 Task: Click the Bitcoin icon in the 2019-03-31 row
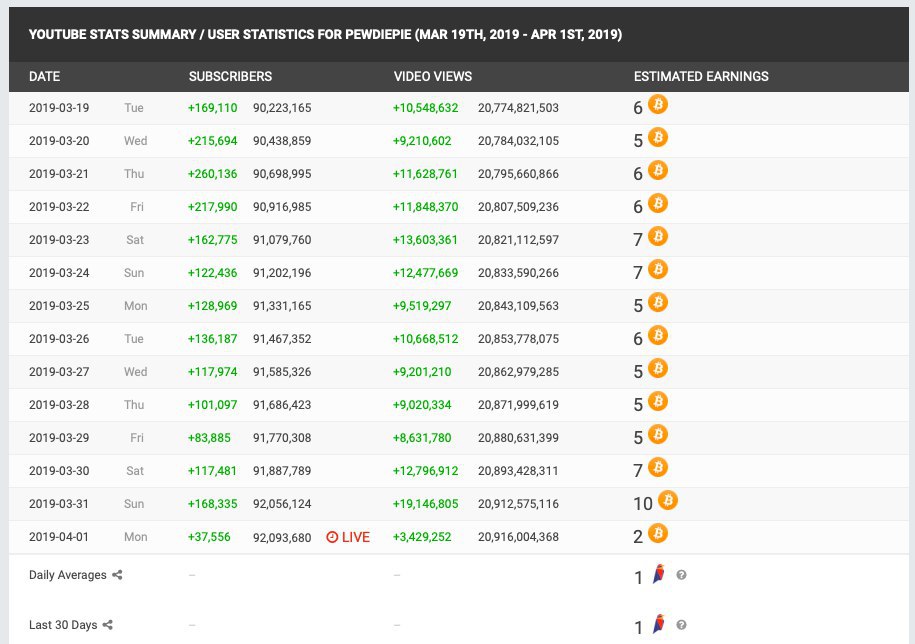click(668, 500)
